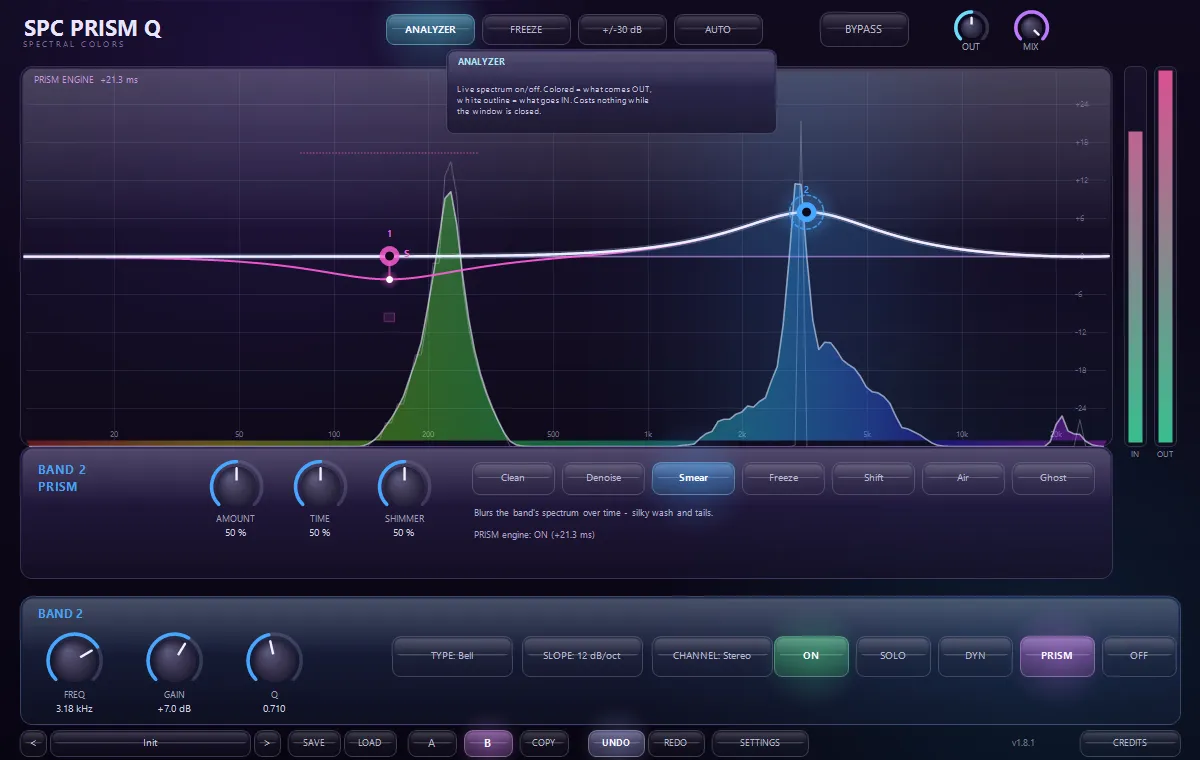Click the OUT gain knob
Viewport: 1200px width, 760px height.
[x=971, y=26]
